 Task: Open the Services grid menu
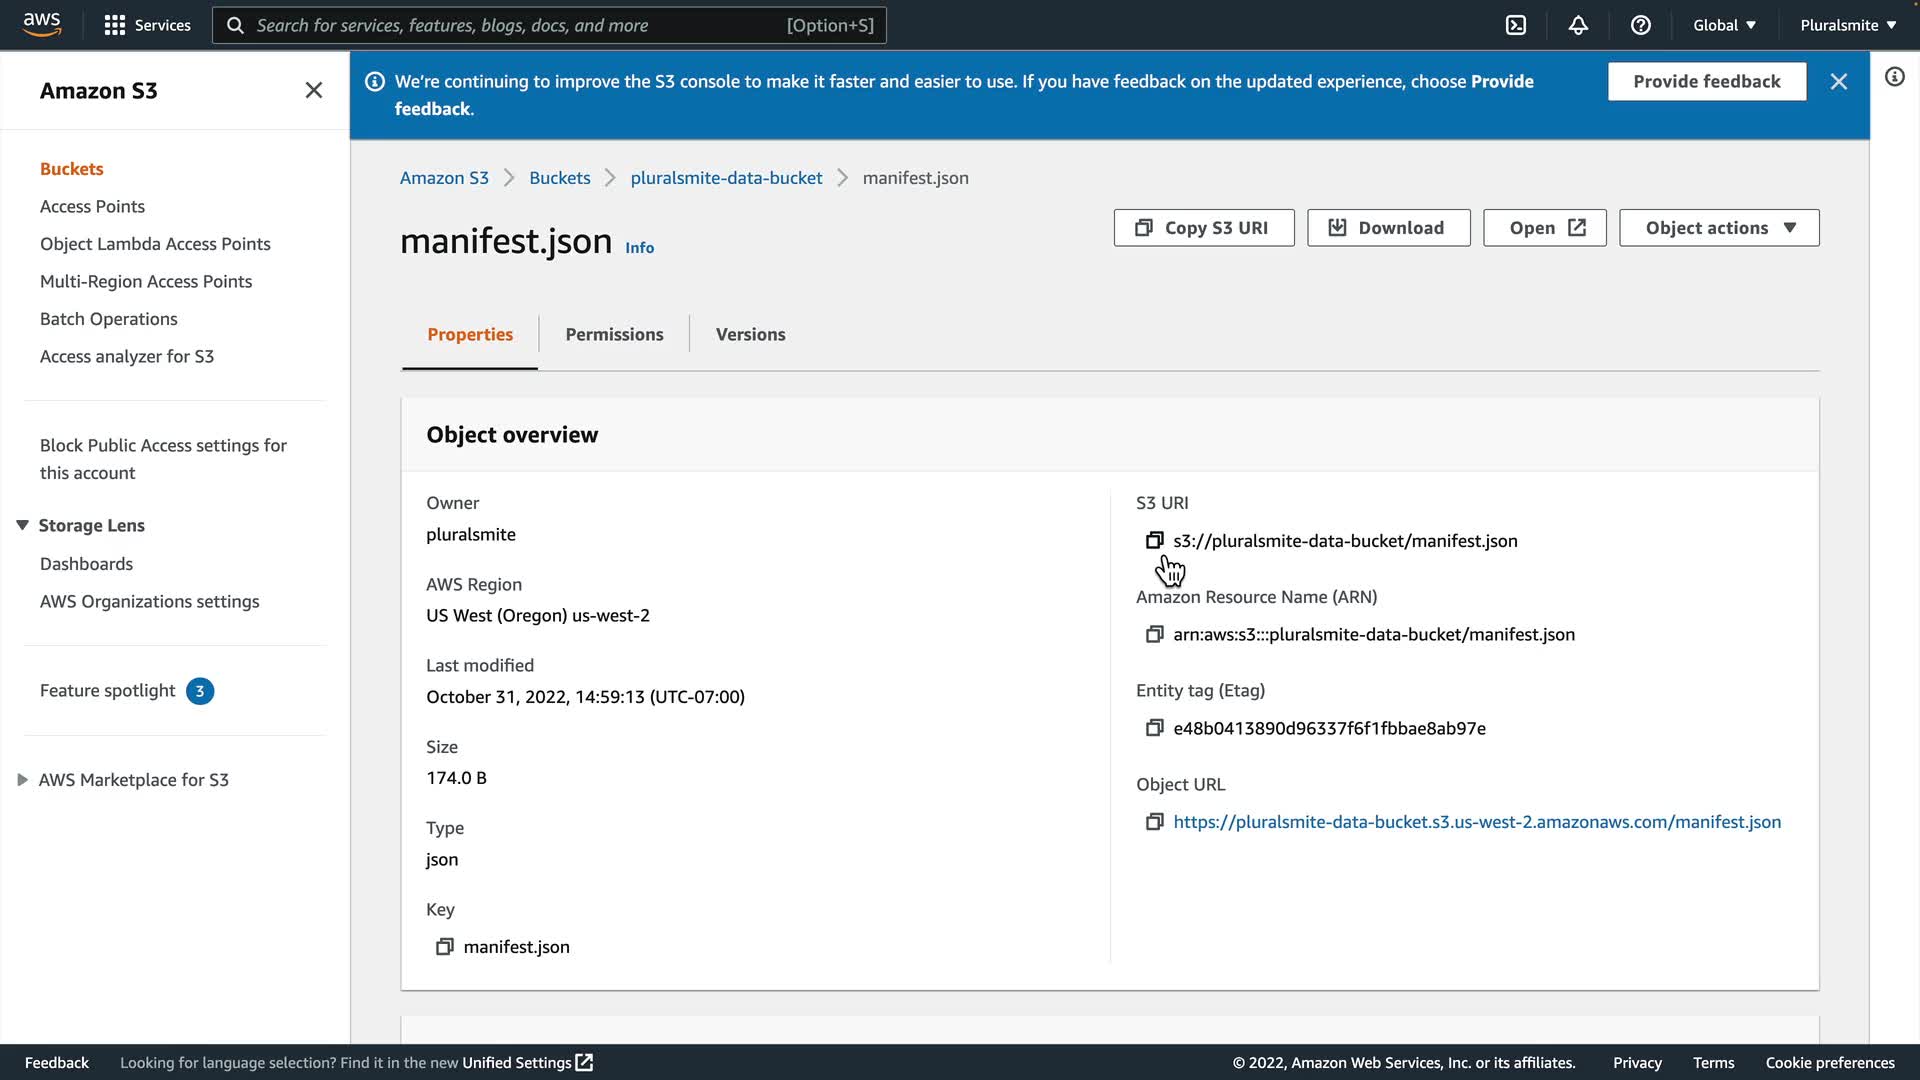click(x=147, y=25)
